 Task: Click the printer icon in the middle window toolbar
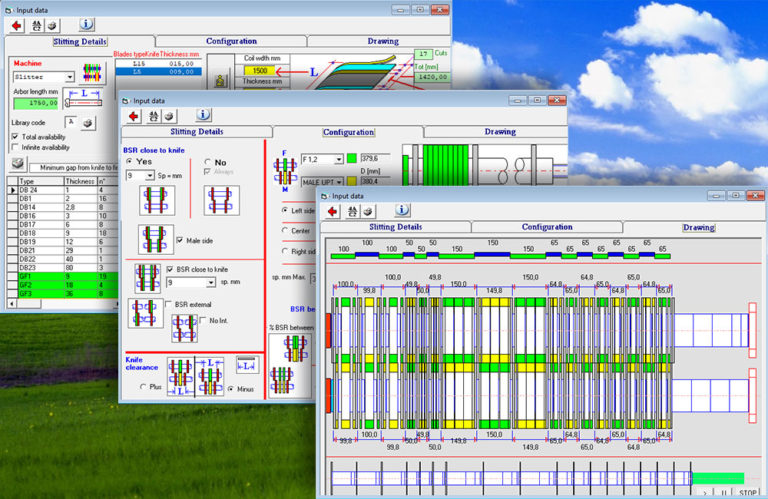coord(167,116)
